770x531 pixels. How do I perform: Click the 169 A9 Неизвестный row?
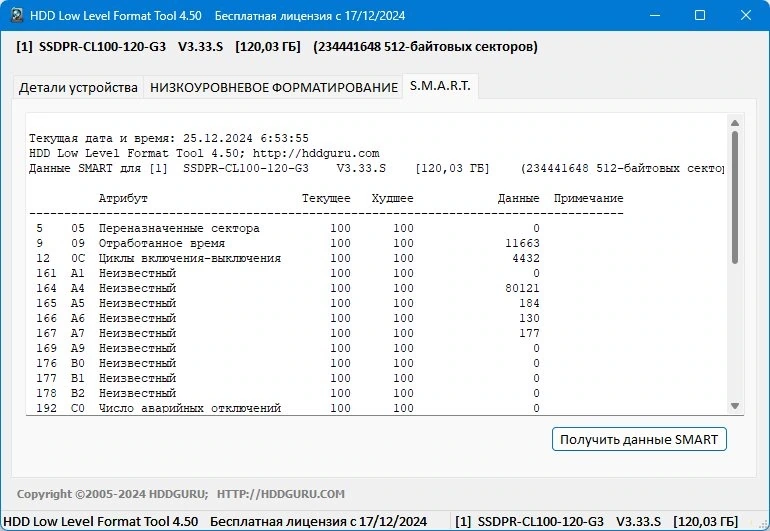pos(287,348)
